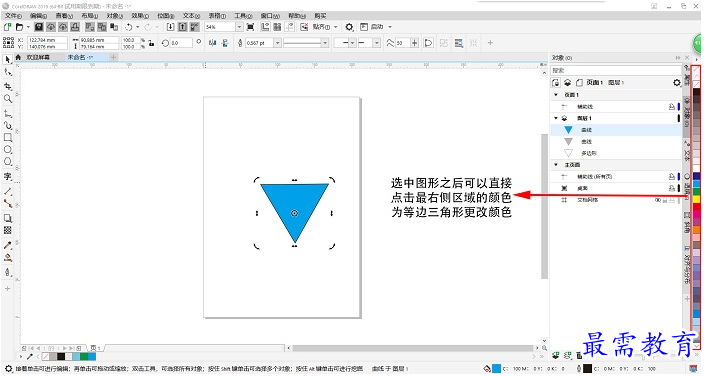Choose the Rectangle tool
The width and height of the screenshot is (704, 376).
point(8,137)
